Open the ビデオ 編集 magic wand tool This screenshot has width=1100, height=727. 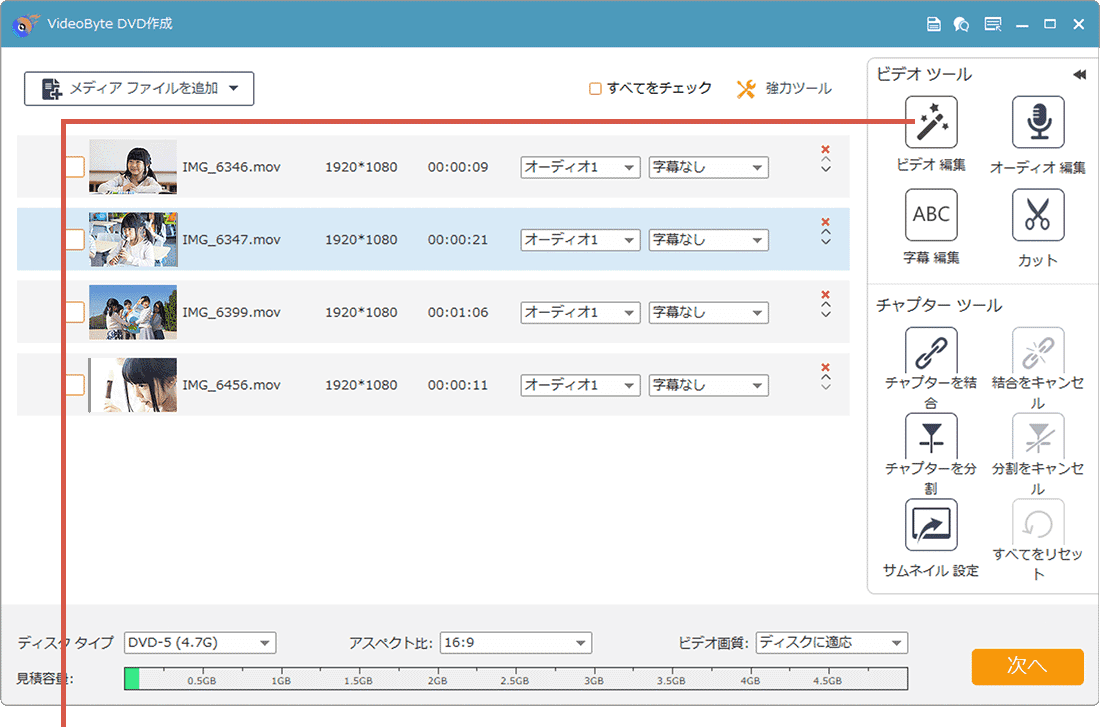[930, 123]
